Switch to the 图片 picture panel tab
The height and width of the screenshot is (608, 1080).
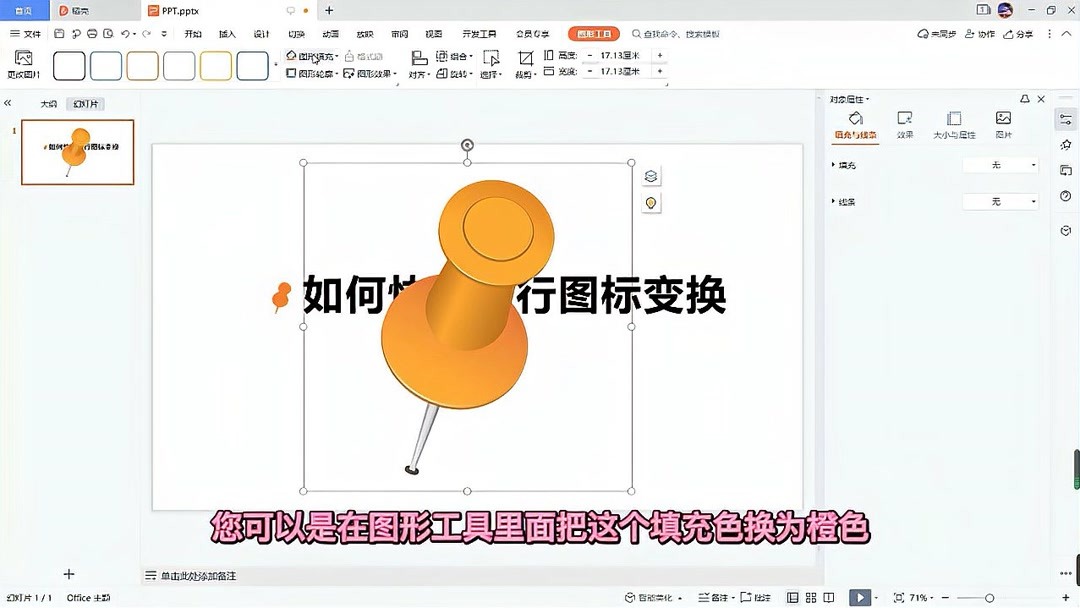click(1002, 122)
